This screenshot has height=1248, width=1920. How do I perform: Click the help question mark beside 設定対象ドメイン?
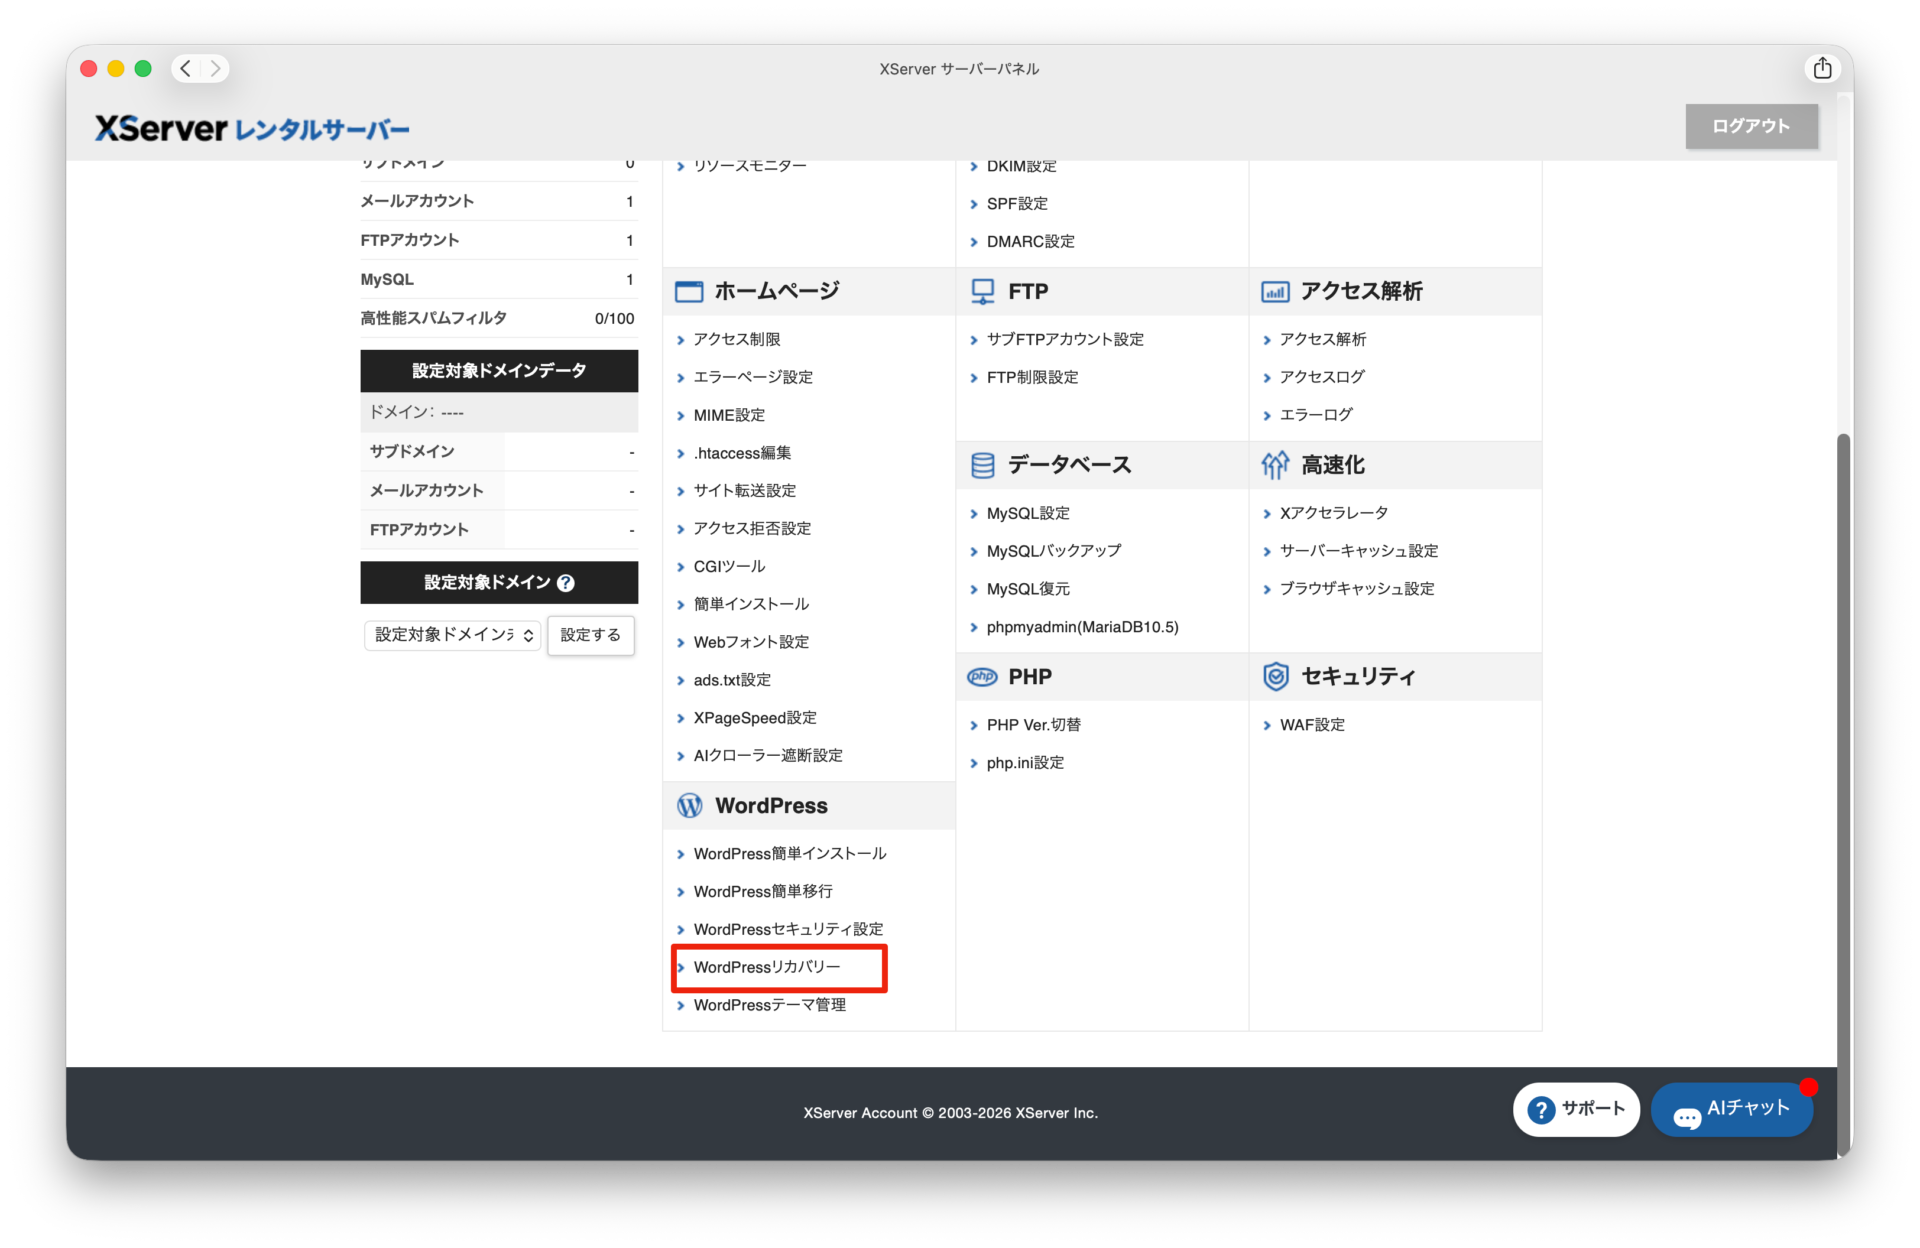click(x=566, y=583)
